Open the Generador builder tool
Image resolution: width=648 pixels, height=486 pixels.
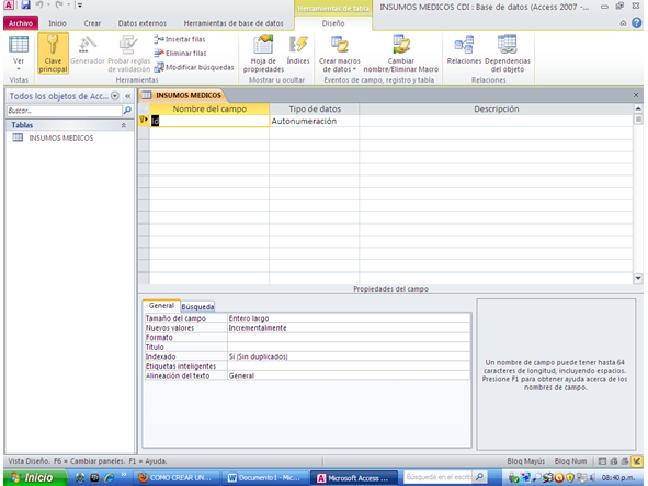tap(87, 51)
